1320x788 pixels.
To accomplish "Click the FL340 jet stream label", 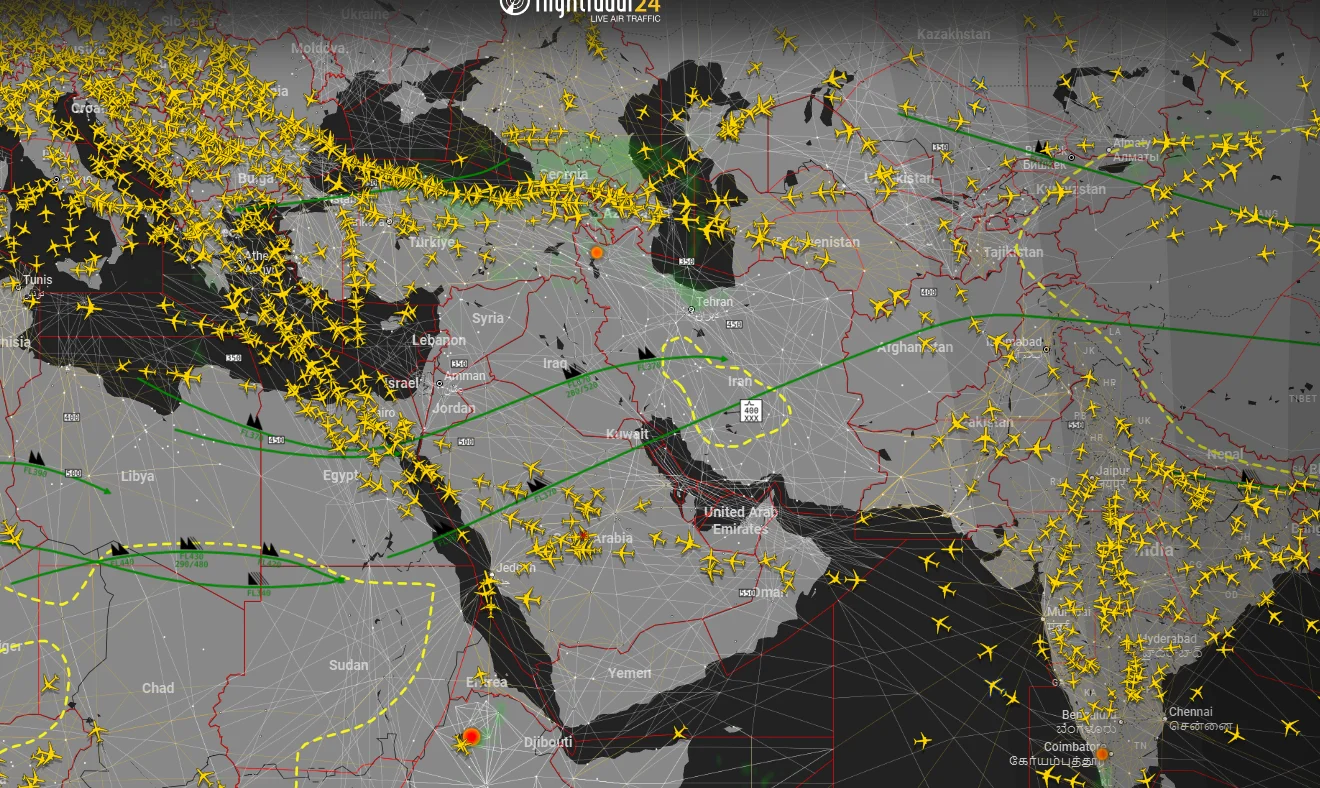I will (x=258, y=593).
